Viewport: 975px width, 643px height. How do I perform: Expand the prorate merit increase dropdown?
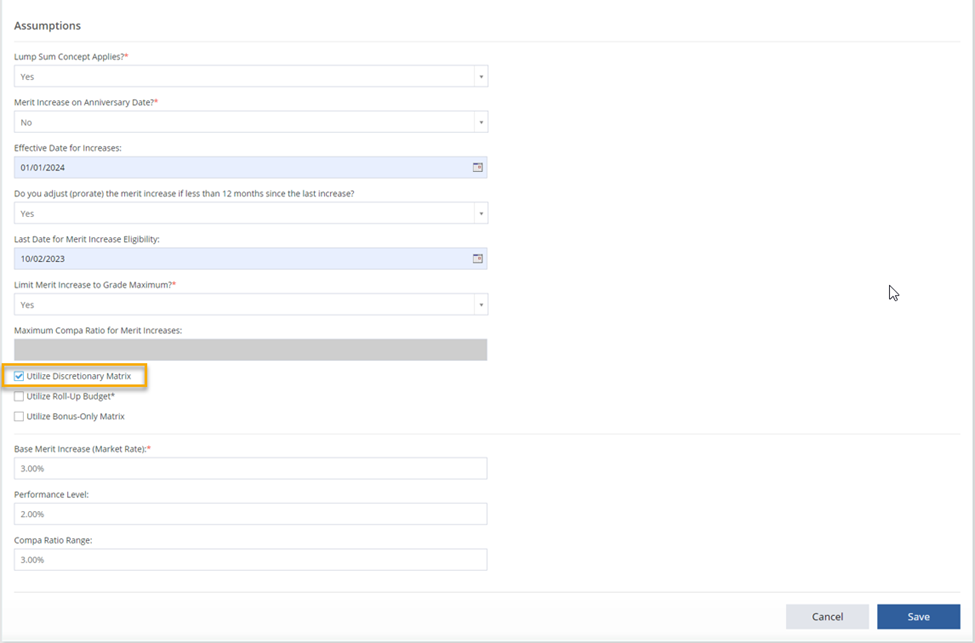479,212
